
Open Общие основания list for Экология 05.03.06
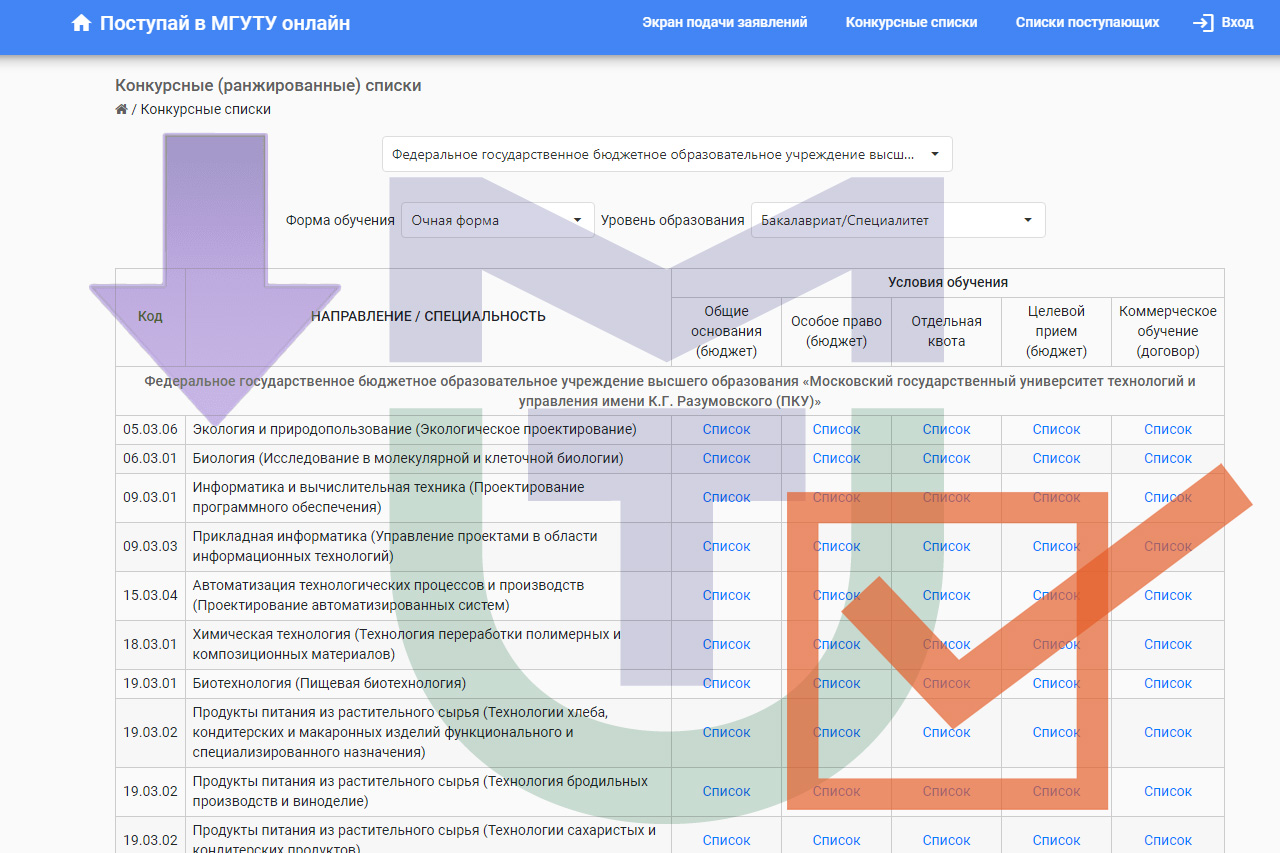[x=726, y=429]
